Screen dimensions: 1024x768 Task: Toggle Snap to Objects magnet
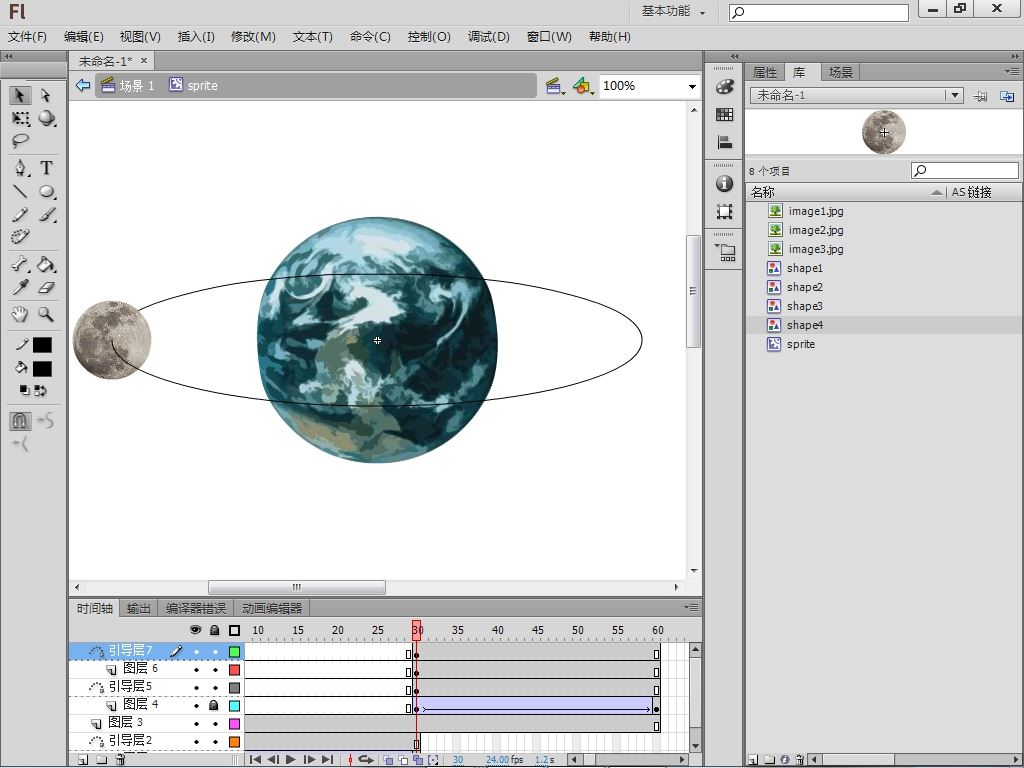click(20, 421)
